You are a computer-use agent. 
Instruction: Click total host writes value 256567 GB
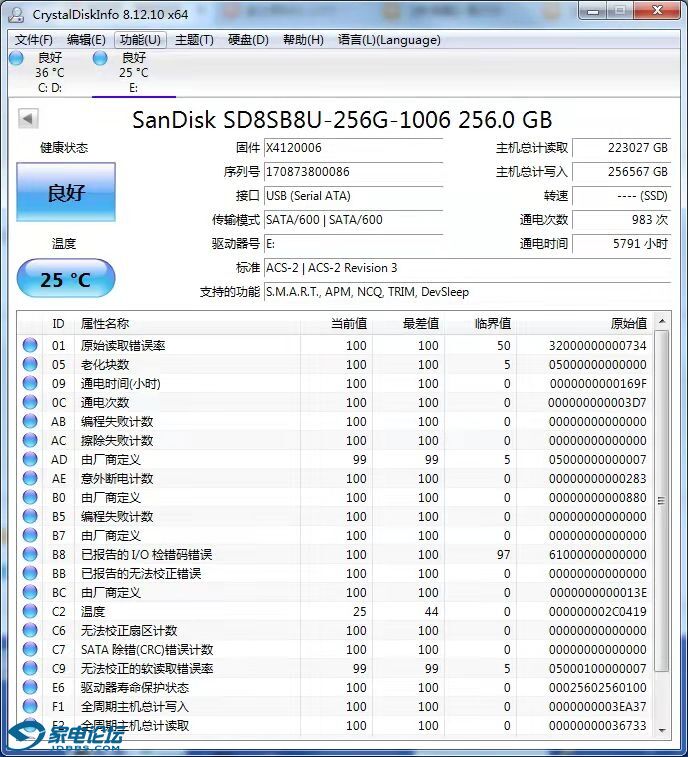[x=622, y=172]
